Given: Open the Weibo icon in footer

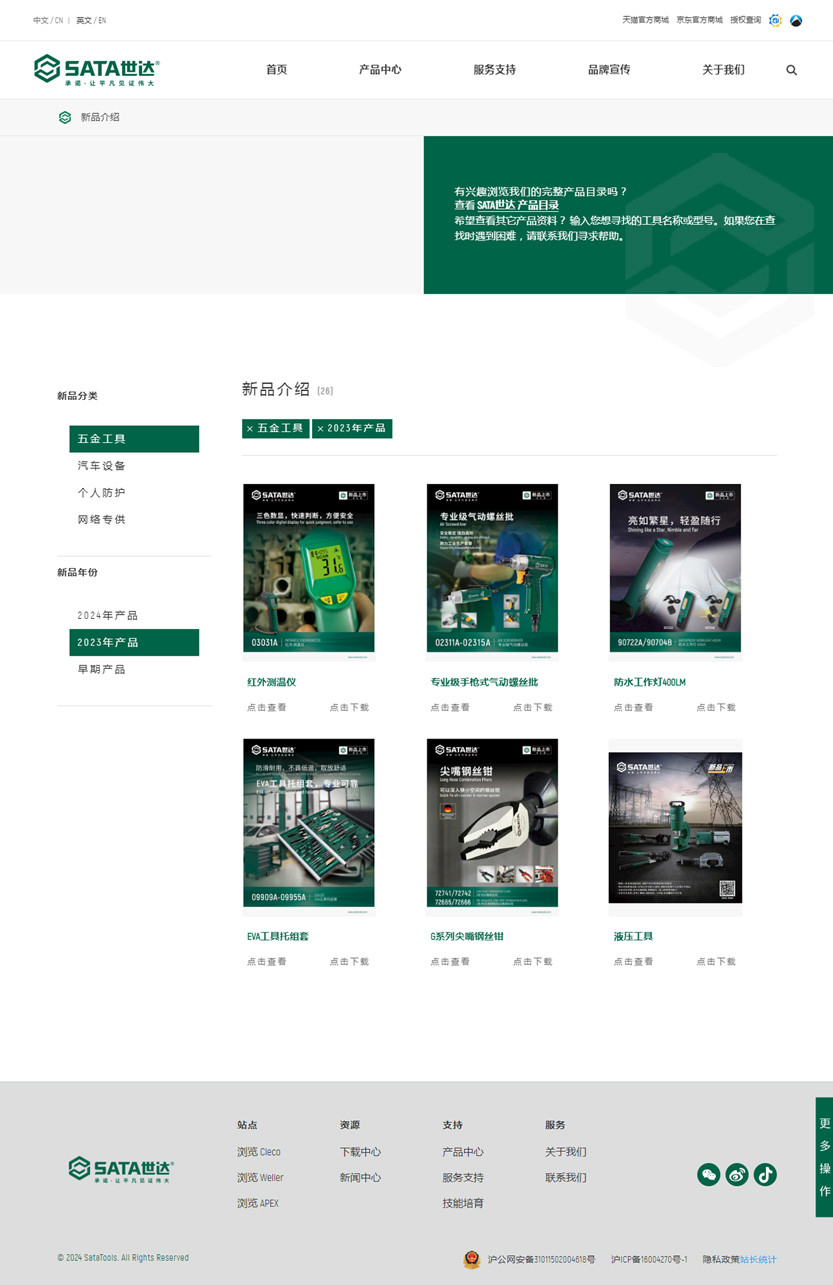Looking at the screenshot, I should [737, 1175].
